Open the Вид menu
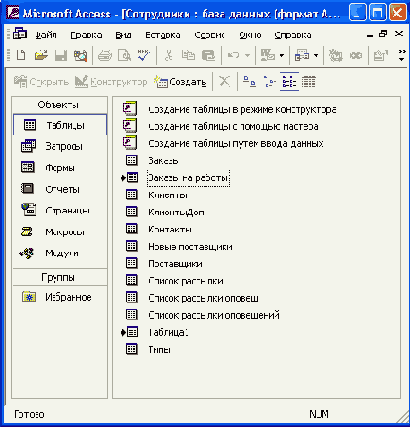Image resolution: width=410 pixels, height=427 pixels. (123, 35)
